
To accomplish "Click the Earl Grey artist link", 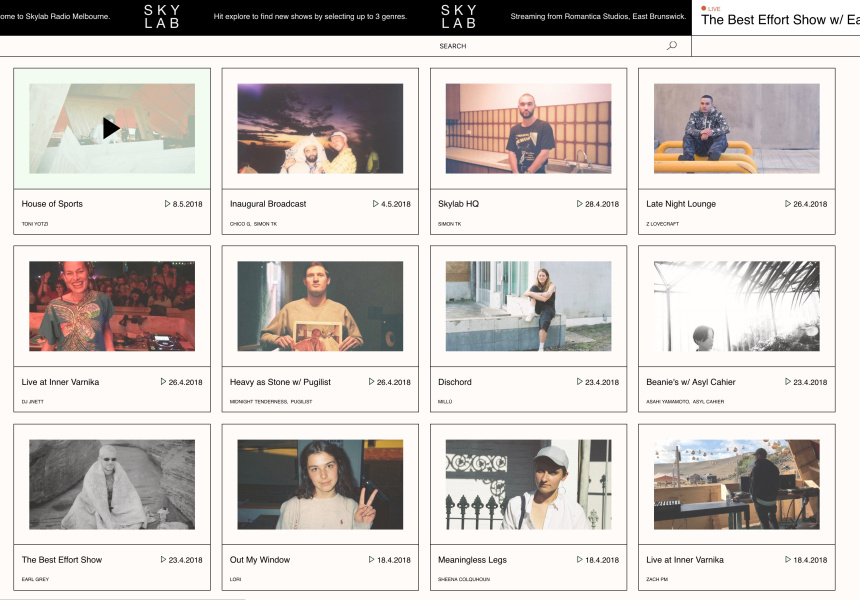I will 35,579.
